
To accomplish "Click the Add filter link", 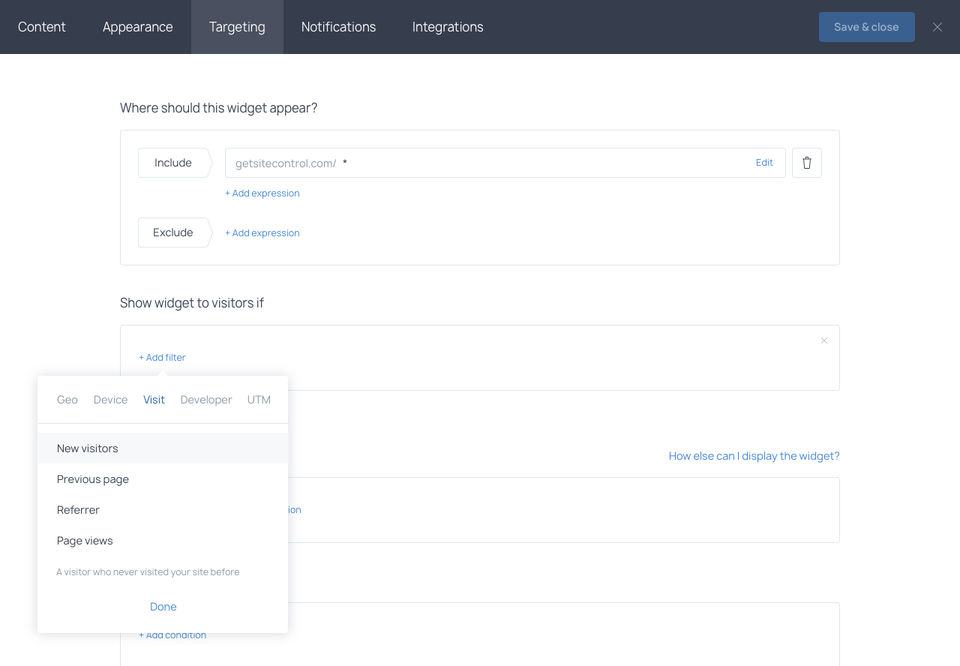I will point(162,357).
